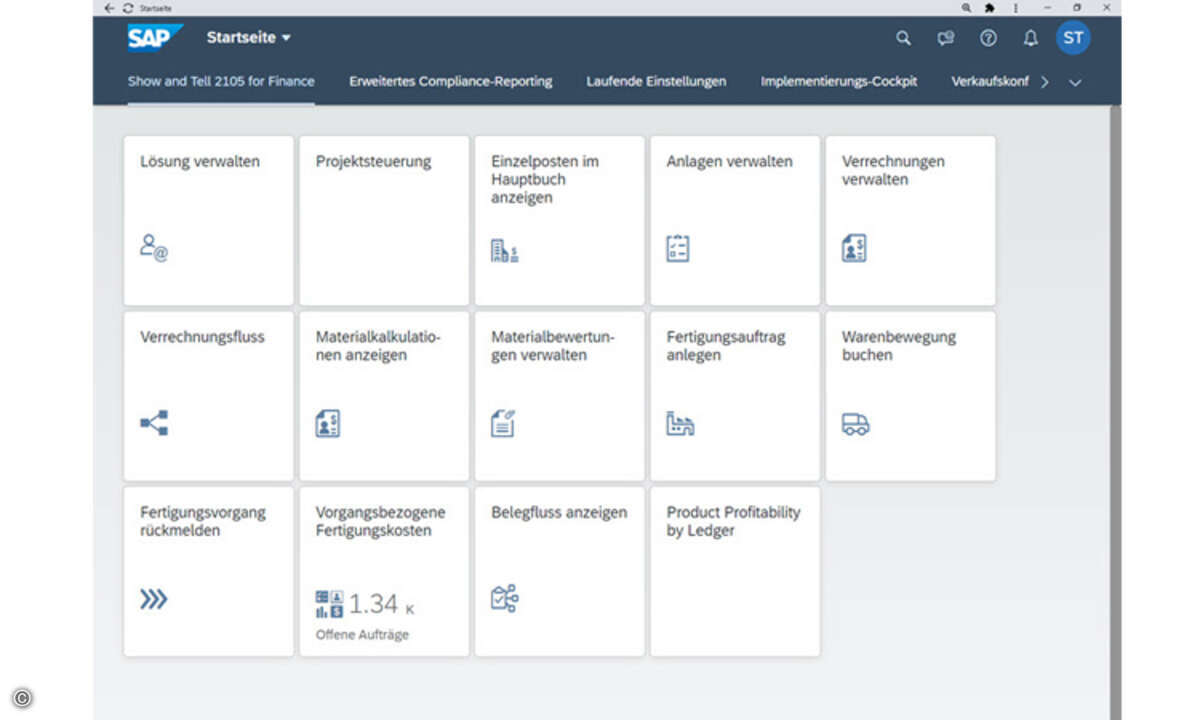Select the Laufende Einstellungen tab
1200x720 pixels.
coord(656,82)
